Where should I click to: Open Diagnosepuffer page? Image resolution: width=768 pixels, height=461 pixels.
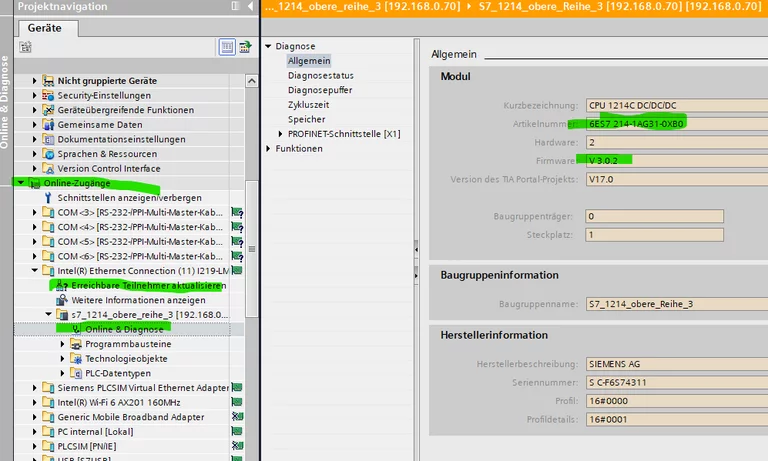tap(320, 90)
